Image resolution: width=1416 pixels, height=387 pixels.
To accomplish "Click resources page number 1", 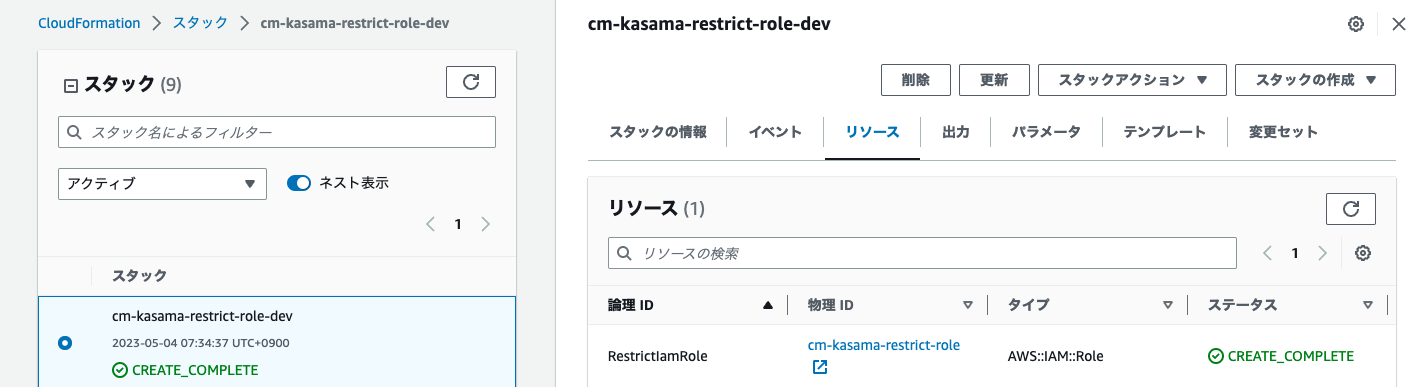I will coord(1295,253).
